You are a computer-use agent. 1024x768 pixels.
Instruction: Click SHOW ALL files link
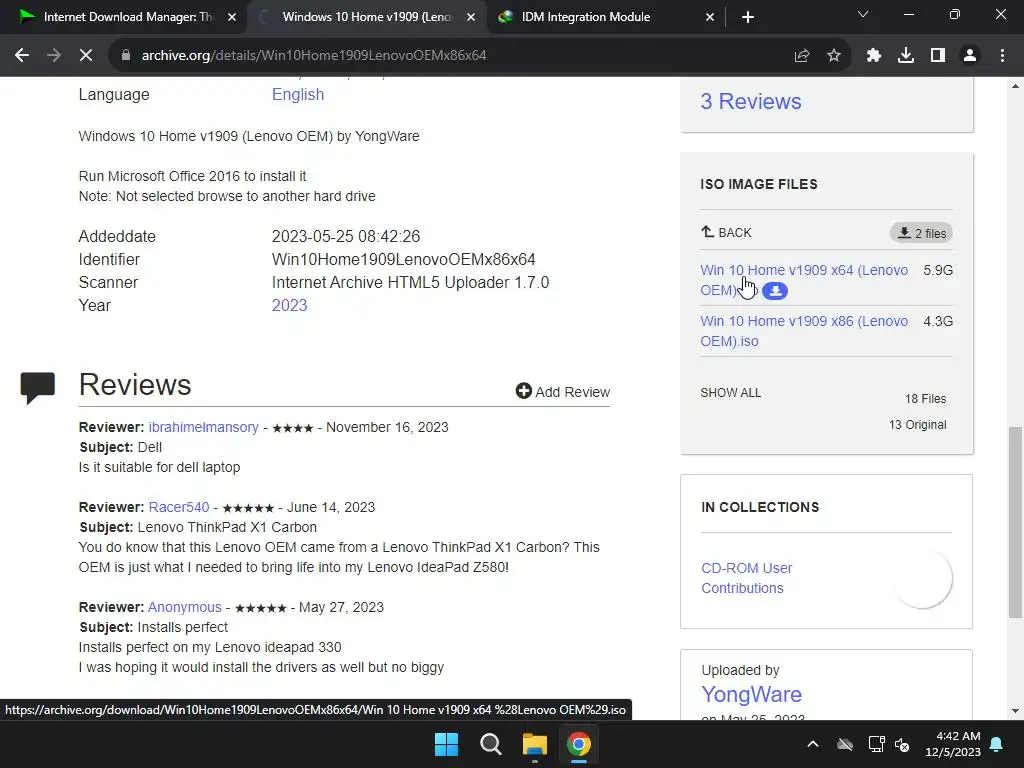coord(731,392)
